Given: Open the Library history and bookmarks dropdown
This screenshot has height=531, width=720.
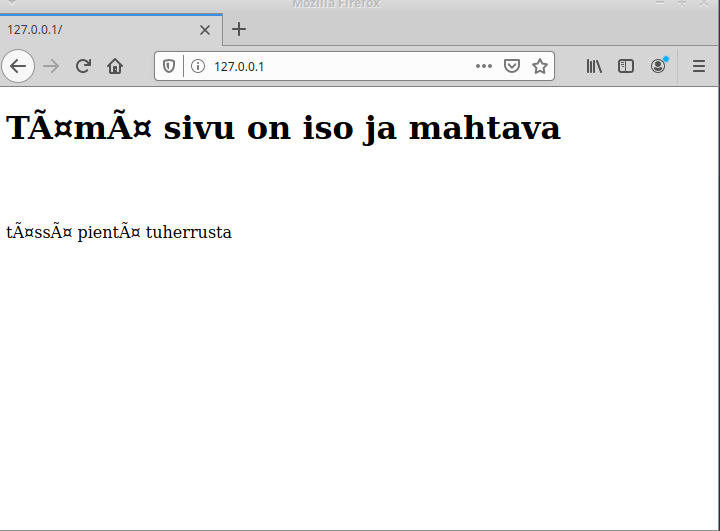Looking at the screenshot, I should click(x=594, y=66).
